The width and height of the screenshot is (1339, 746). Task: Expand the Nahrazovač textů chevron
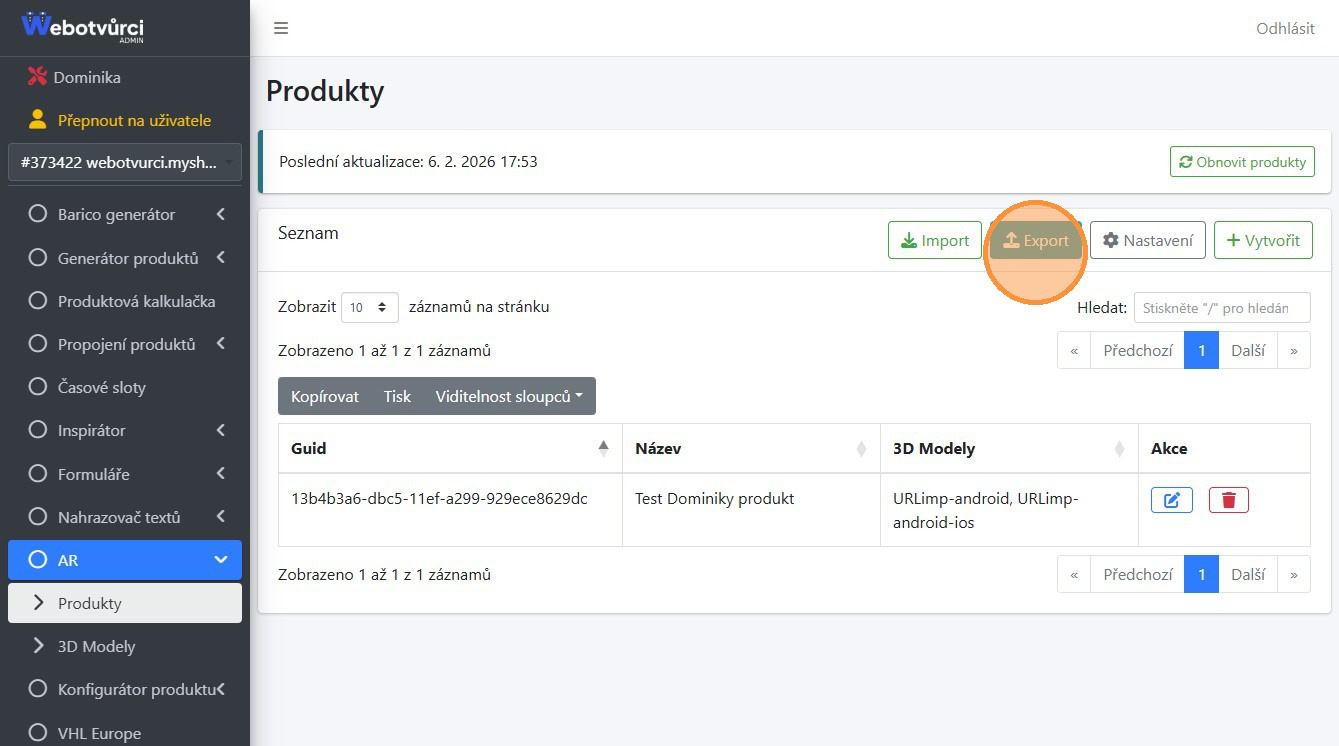pyautogui.click(x=221, y=517)
